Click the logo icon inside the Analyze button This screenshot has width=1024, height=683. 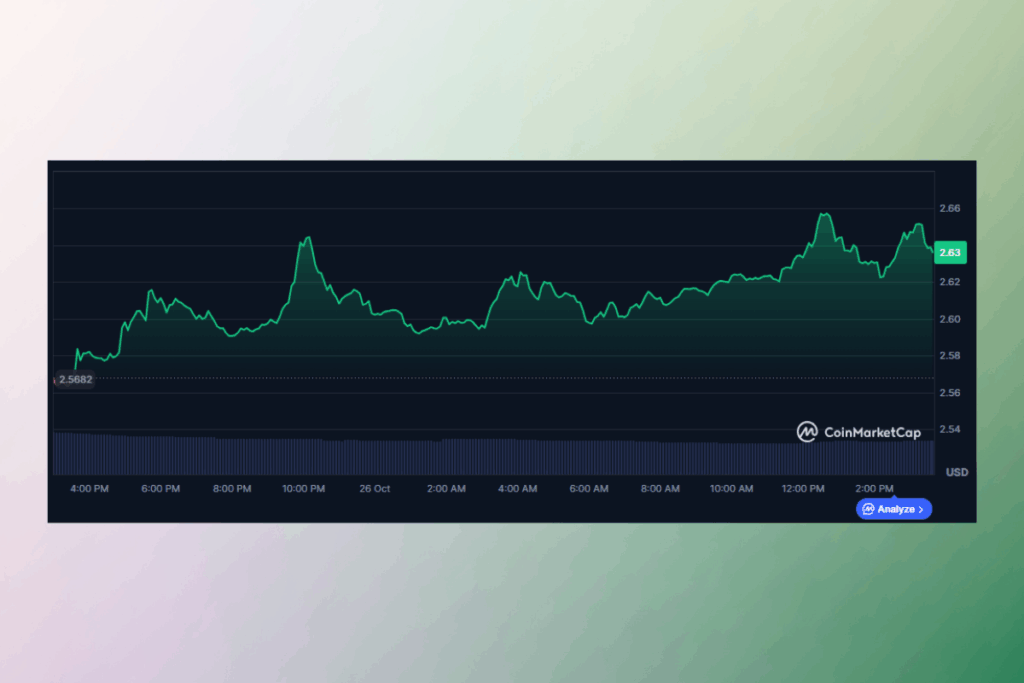(866, 510)
